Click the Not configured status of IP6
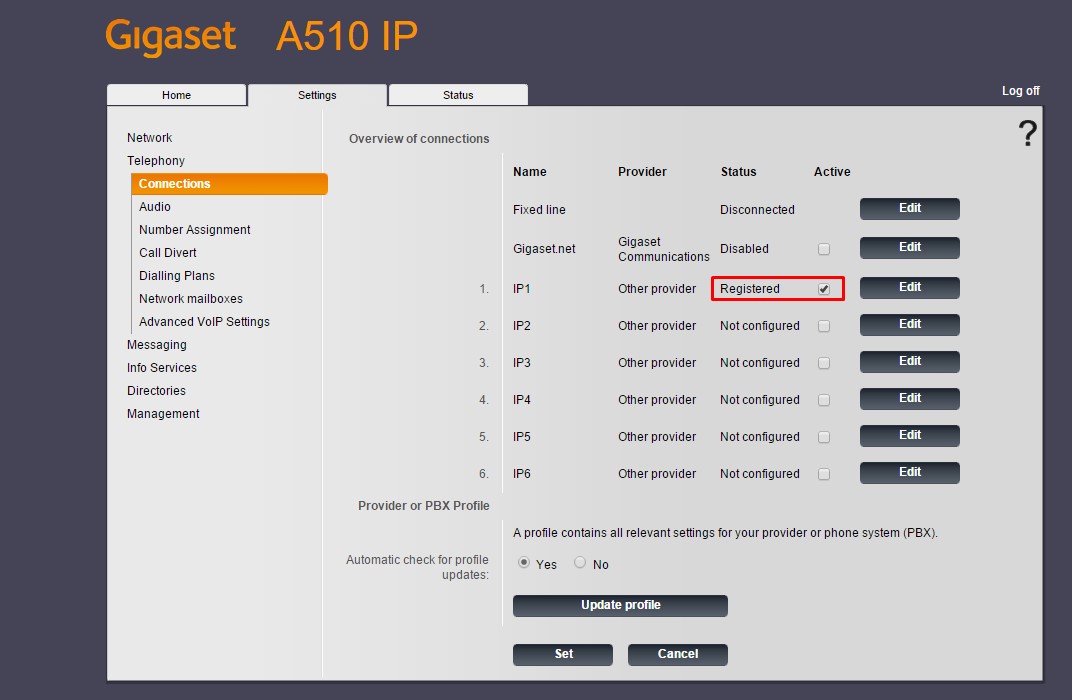 (760, 474)
